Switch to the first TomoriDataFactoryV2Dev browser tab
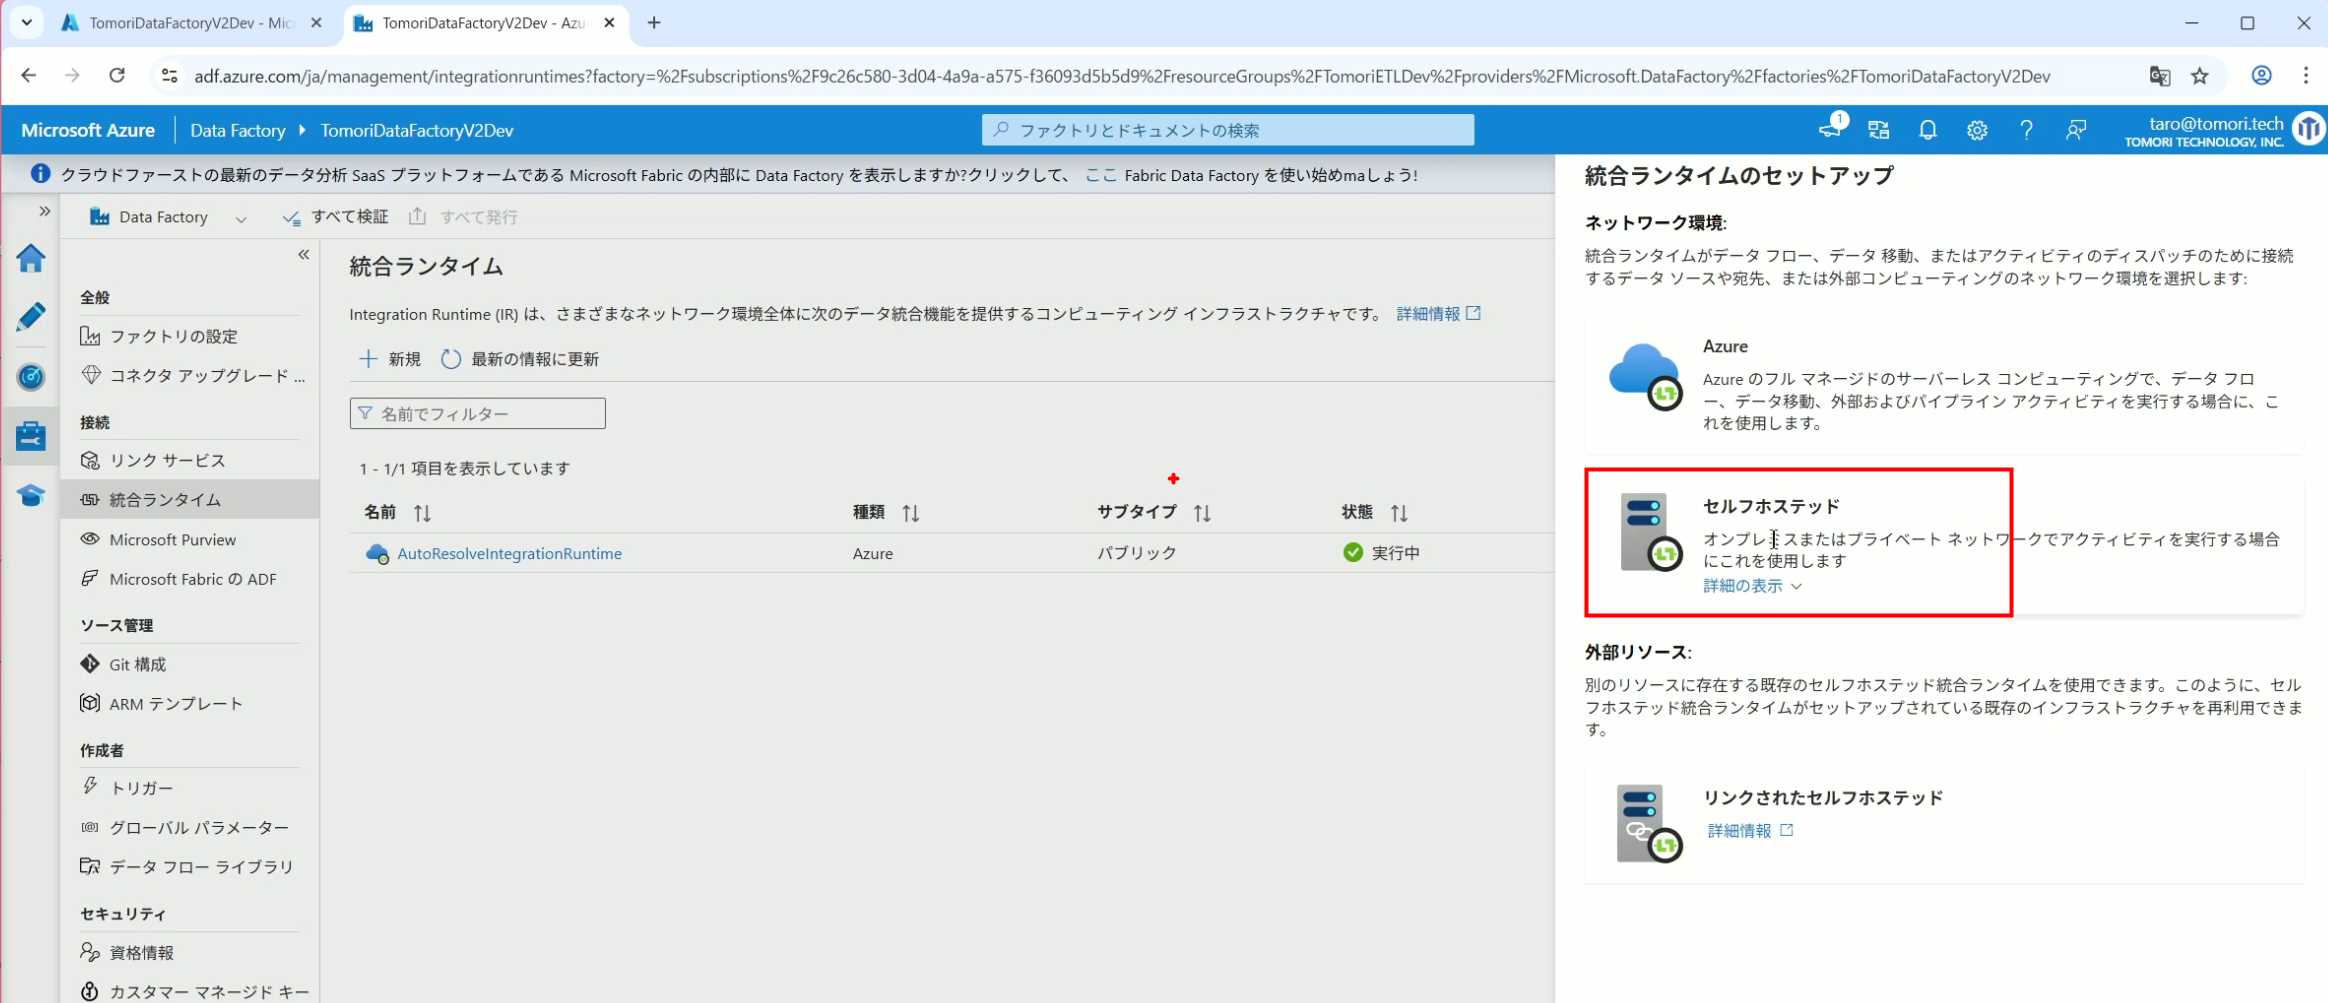 click(189, 23)
